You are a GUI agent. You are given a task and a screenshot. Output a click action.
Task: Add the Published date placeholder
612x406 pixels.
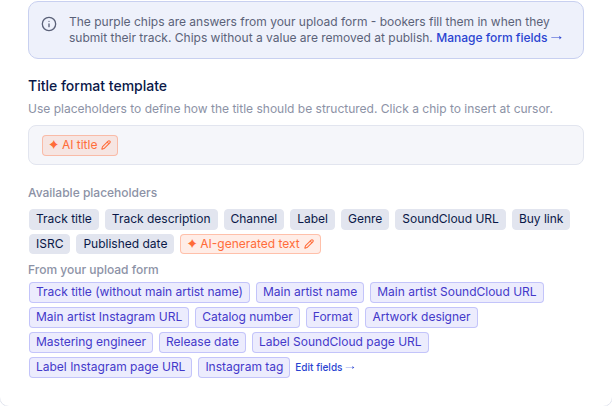[x=125, y=244]
